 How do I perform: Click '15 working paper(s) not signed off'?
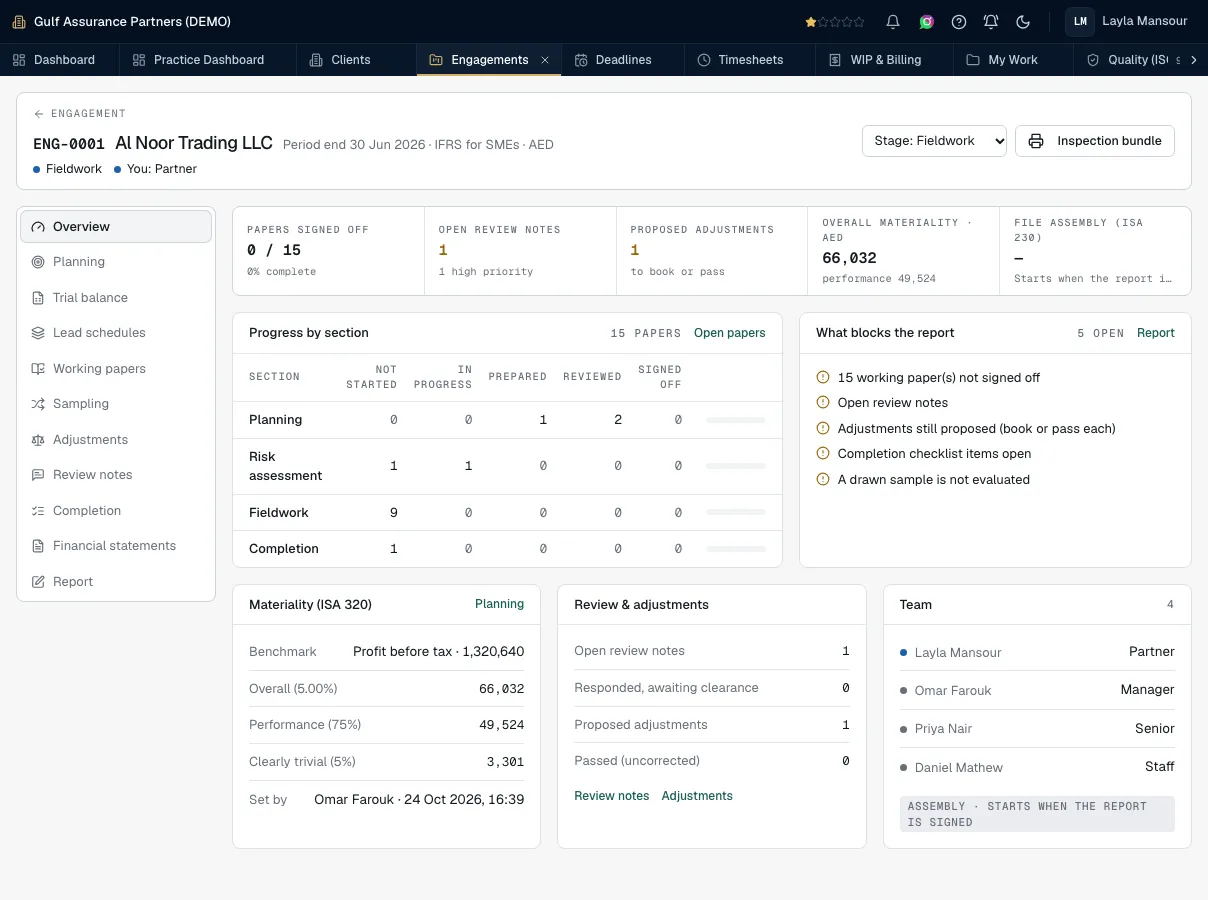coord(939,378)
